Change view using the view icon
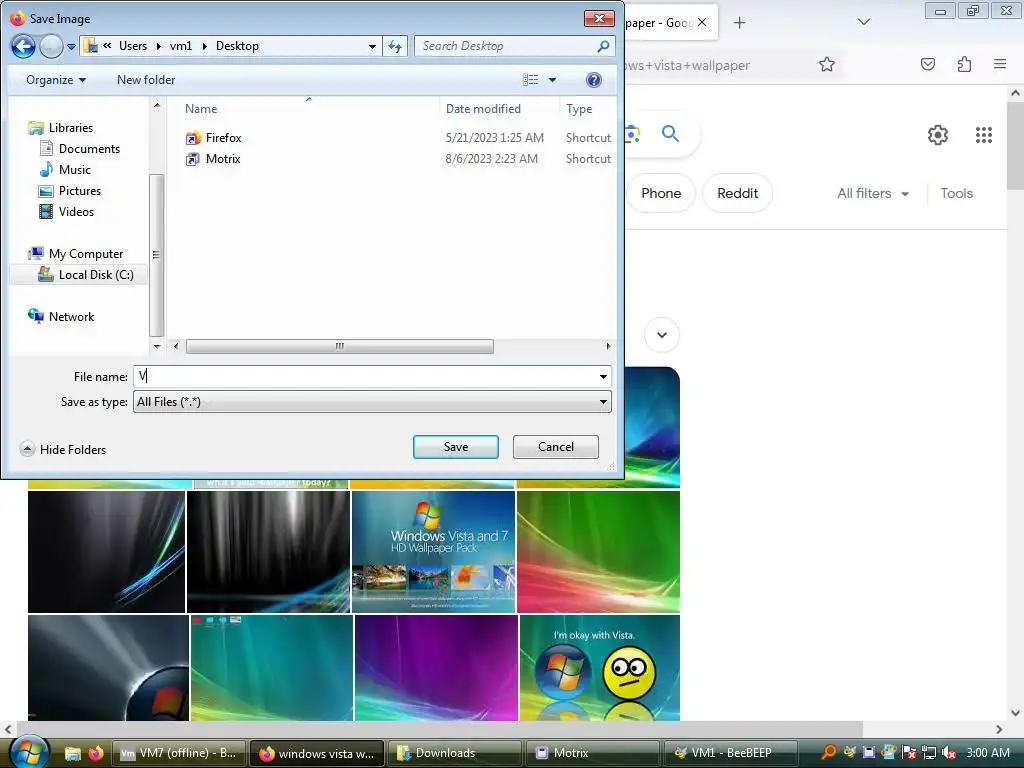The image size is (1024, 768). [530, 80]
